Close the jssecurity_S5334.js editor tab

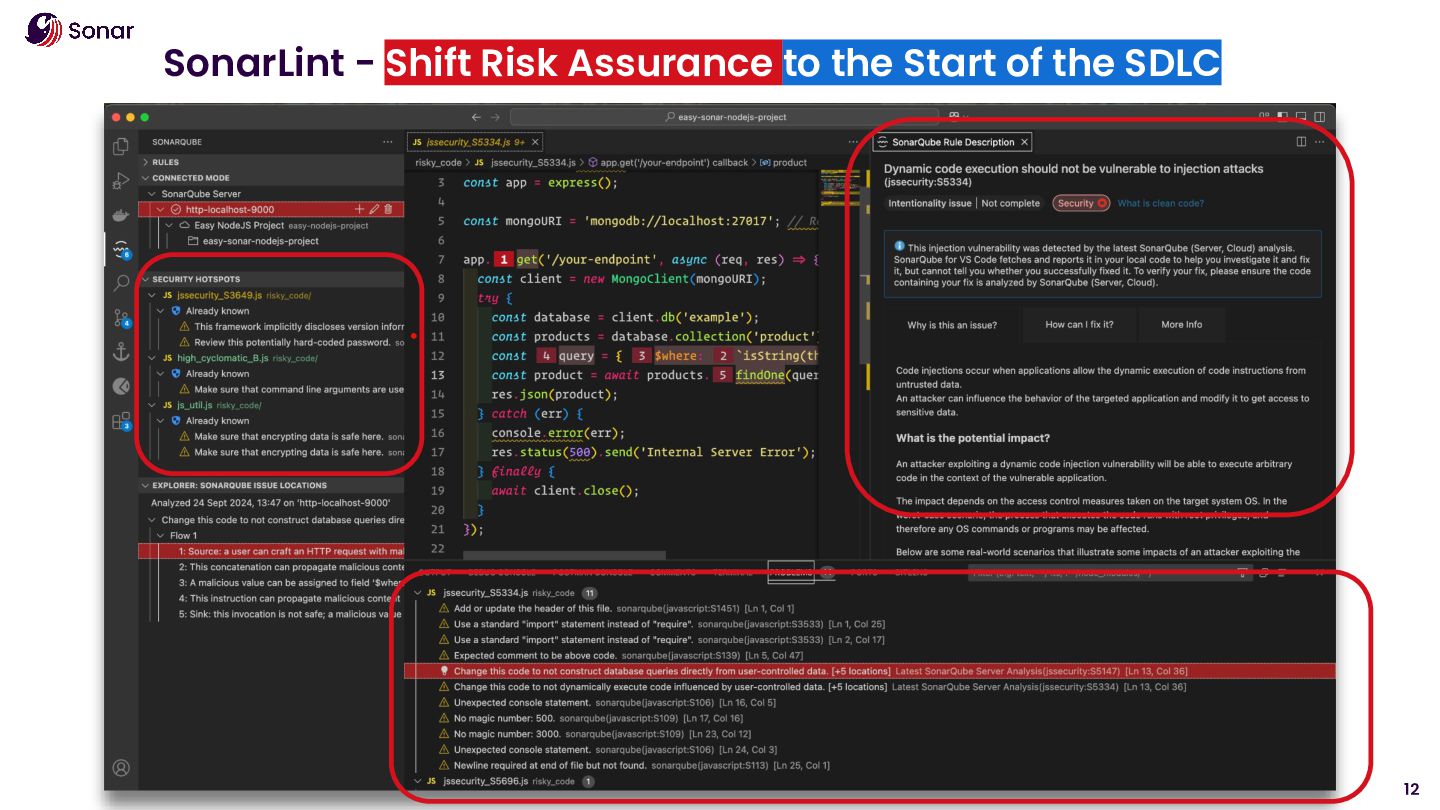536,142
